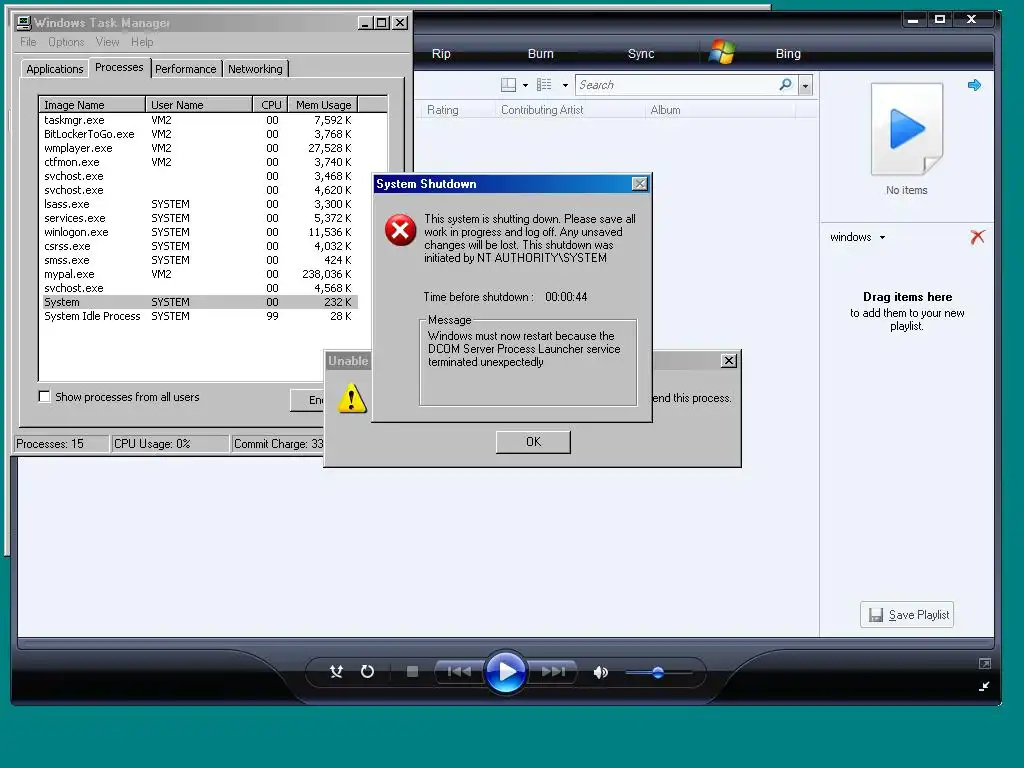Viewport: 1024px width, 768px height.
Task: Open the Sync tab in Media Player
Action: 641,54
